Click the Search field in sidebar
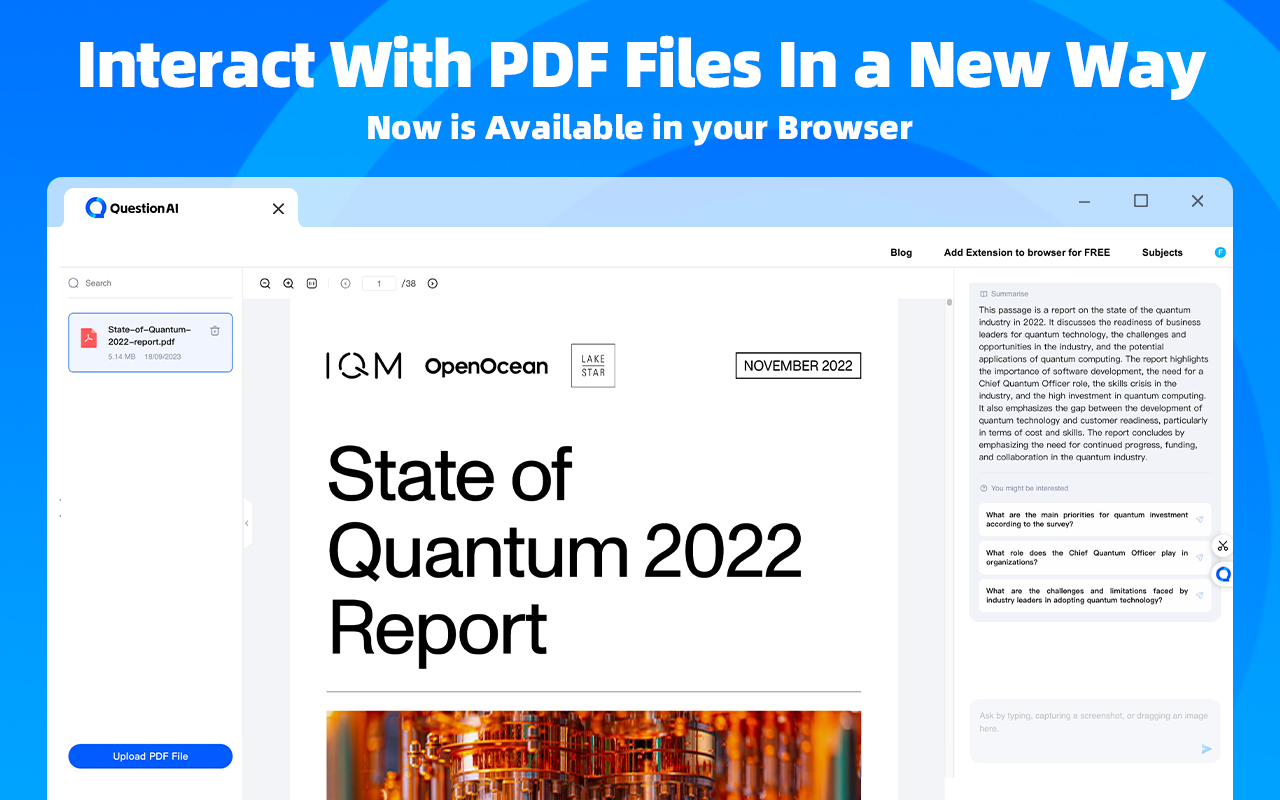 pyautogui.click(x=150, y=283)
